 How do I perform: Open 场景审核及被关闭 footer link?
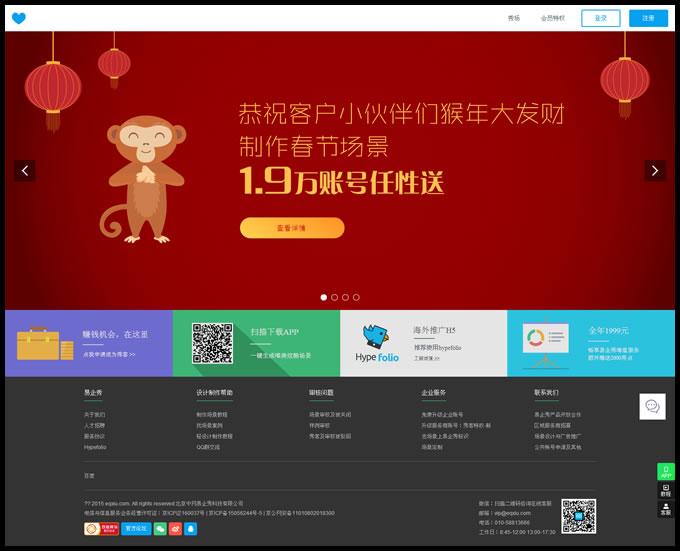click(330, 415)
